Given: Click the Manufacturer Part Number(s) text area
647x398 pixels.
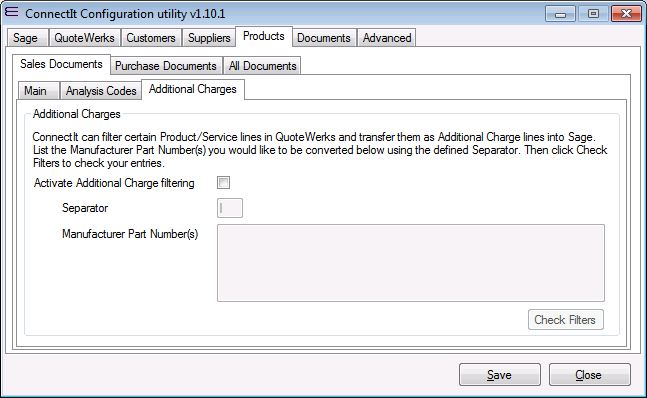Looking at the screenshot, I should point(411,263).
